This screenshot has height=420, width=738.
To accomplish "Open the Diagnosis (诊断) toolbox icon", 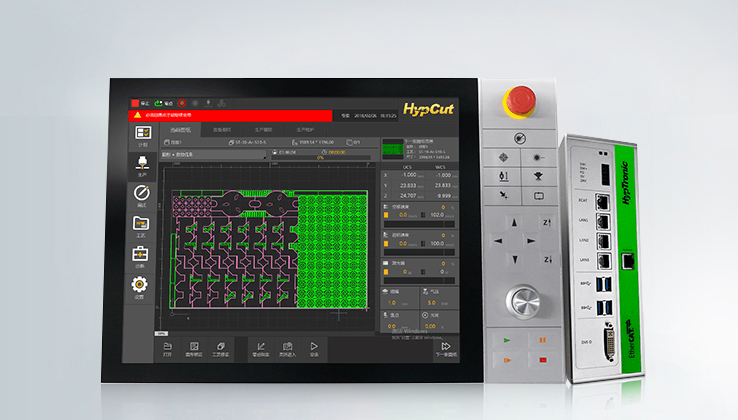I will [141, 254].
